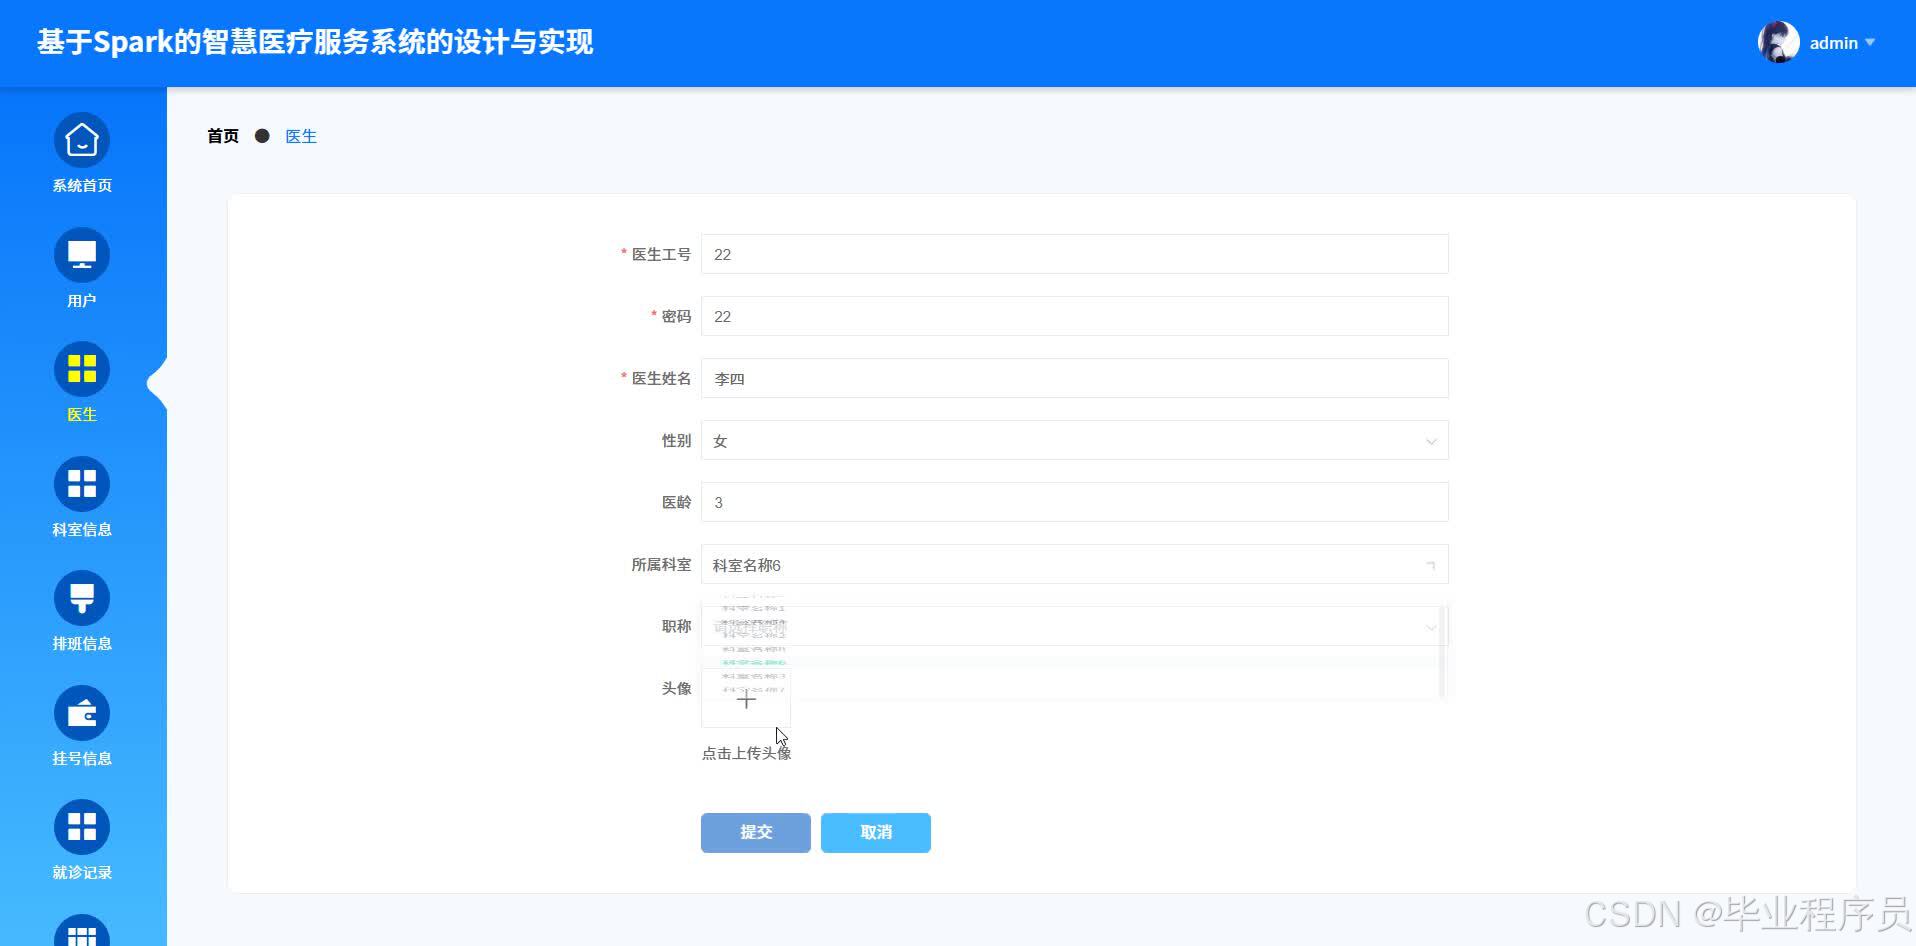Click the 就诊记录 sidebar icon

point(81,838)
